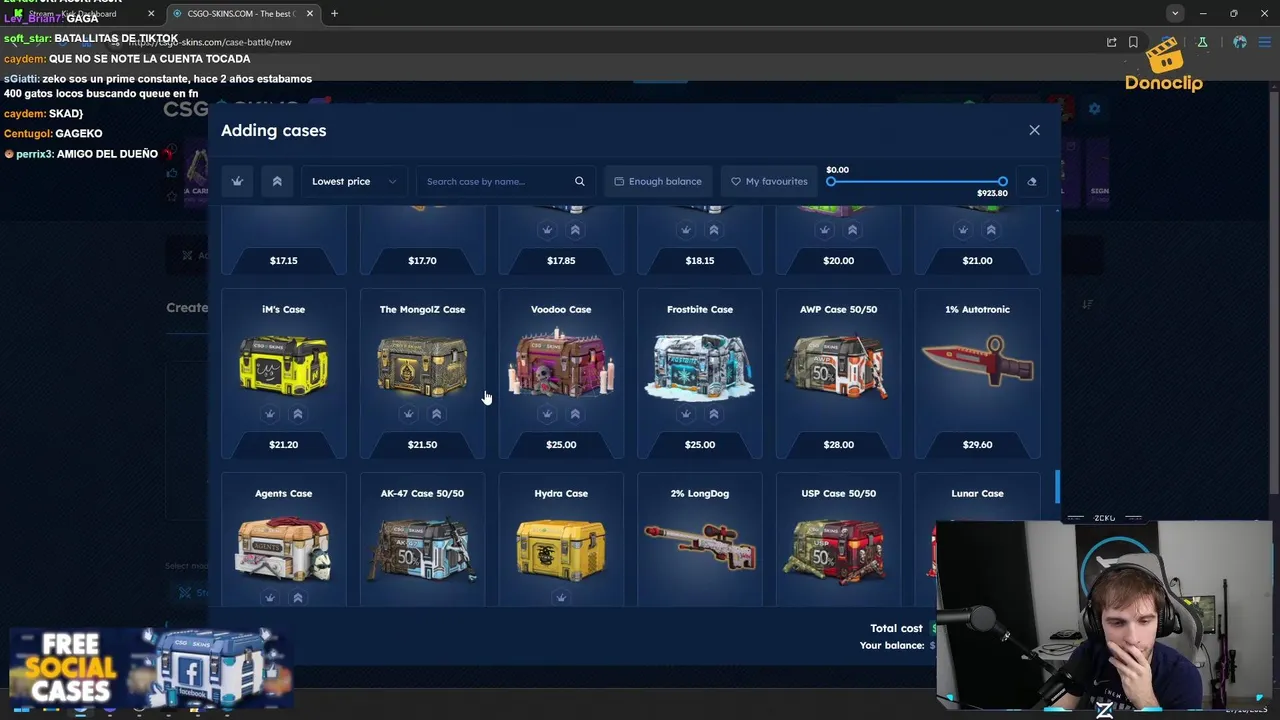The image size is (1280, 720).
Task: Click double-chevron icon under Voodoo Case
Action: point(575,414)
